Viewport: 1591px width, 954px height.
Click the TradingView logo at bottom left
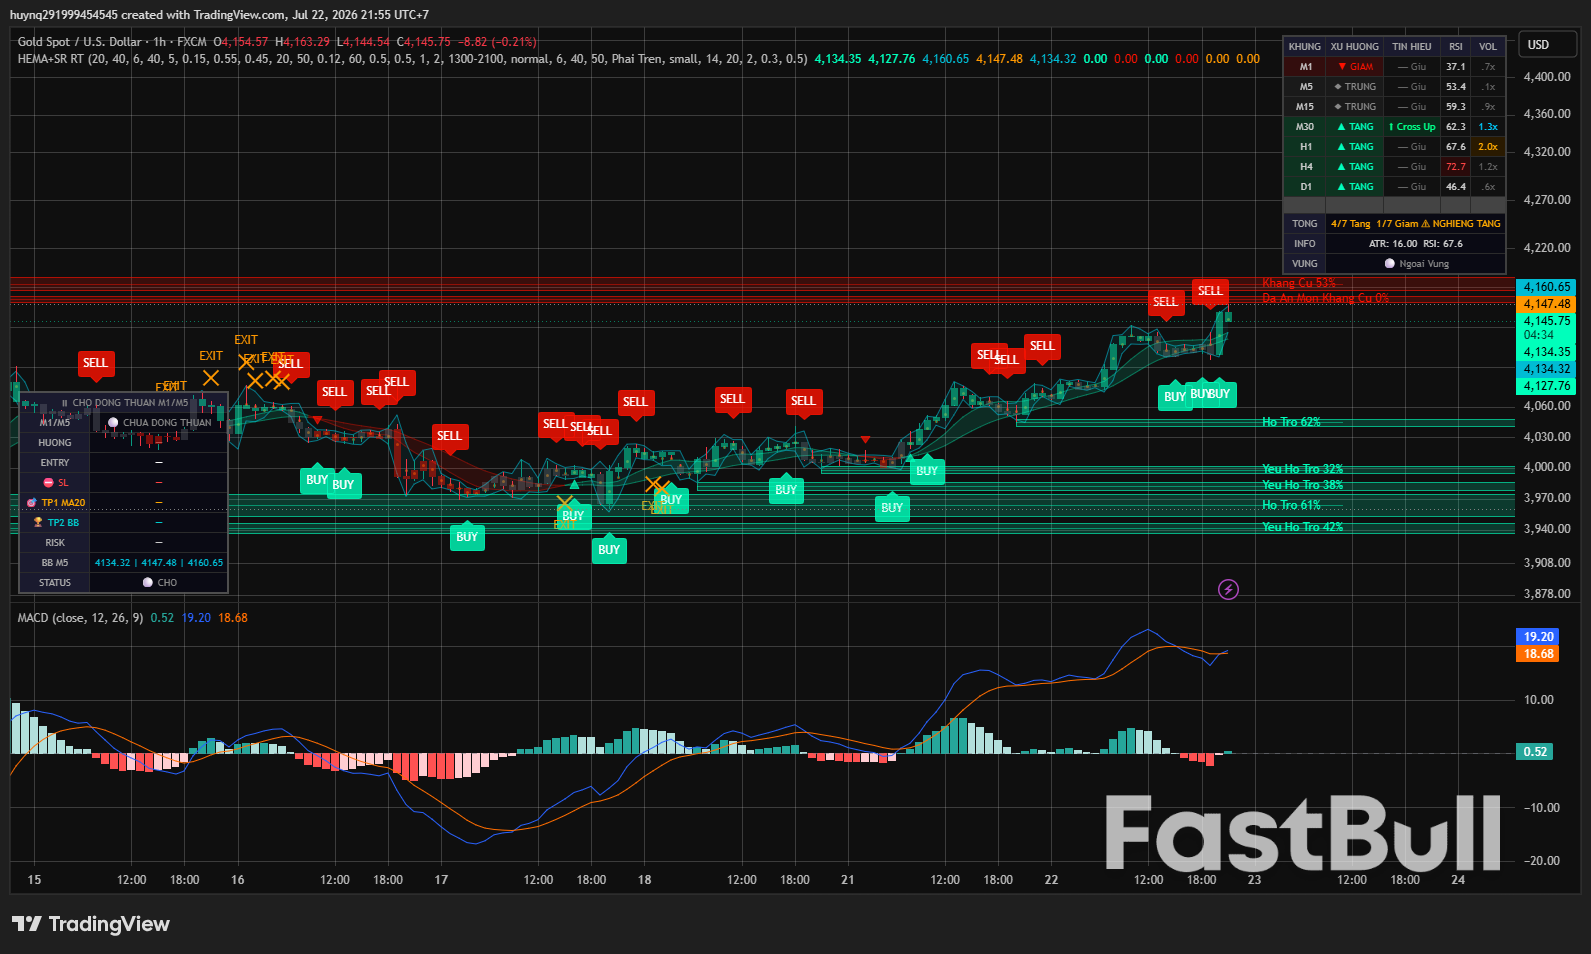click(91, 924)
